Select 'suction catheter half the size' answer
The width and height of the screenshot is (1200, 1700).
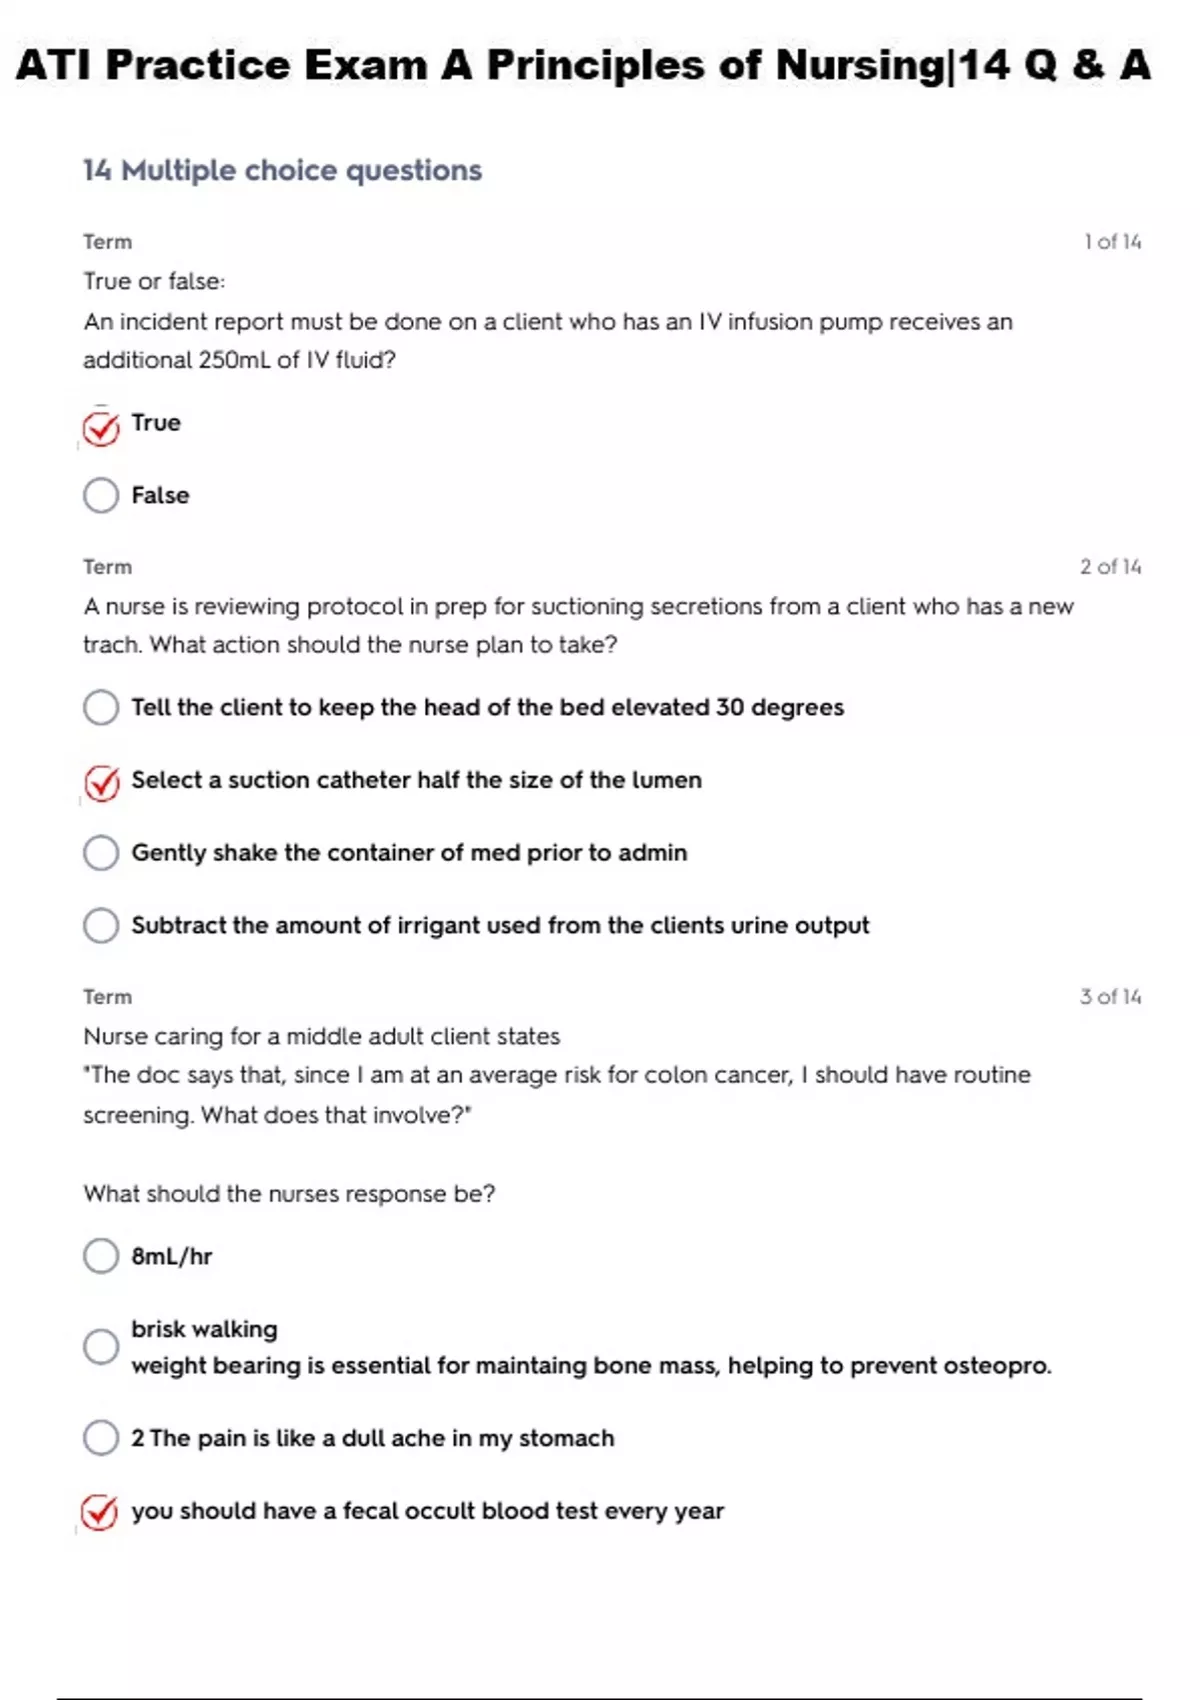pyautogui.click(x=101, y=783)
